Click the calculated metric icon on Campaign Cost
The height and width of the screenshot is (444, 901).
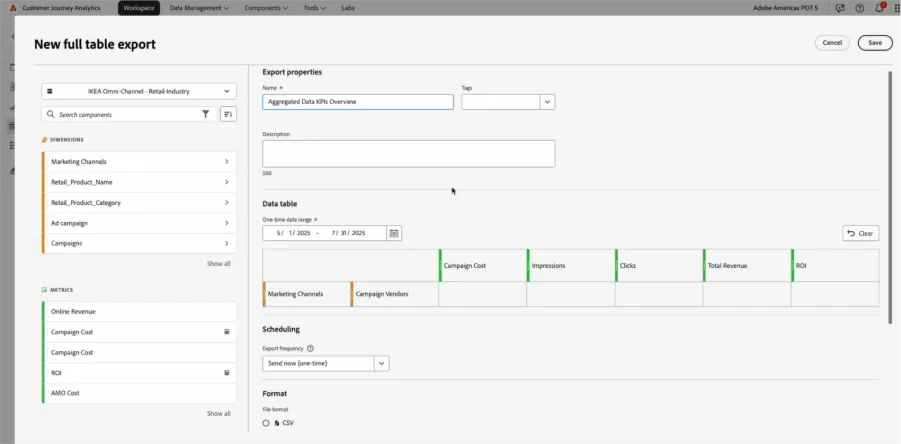(x=227, y=332)
